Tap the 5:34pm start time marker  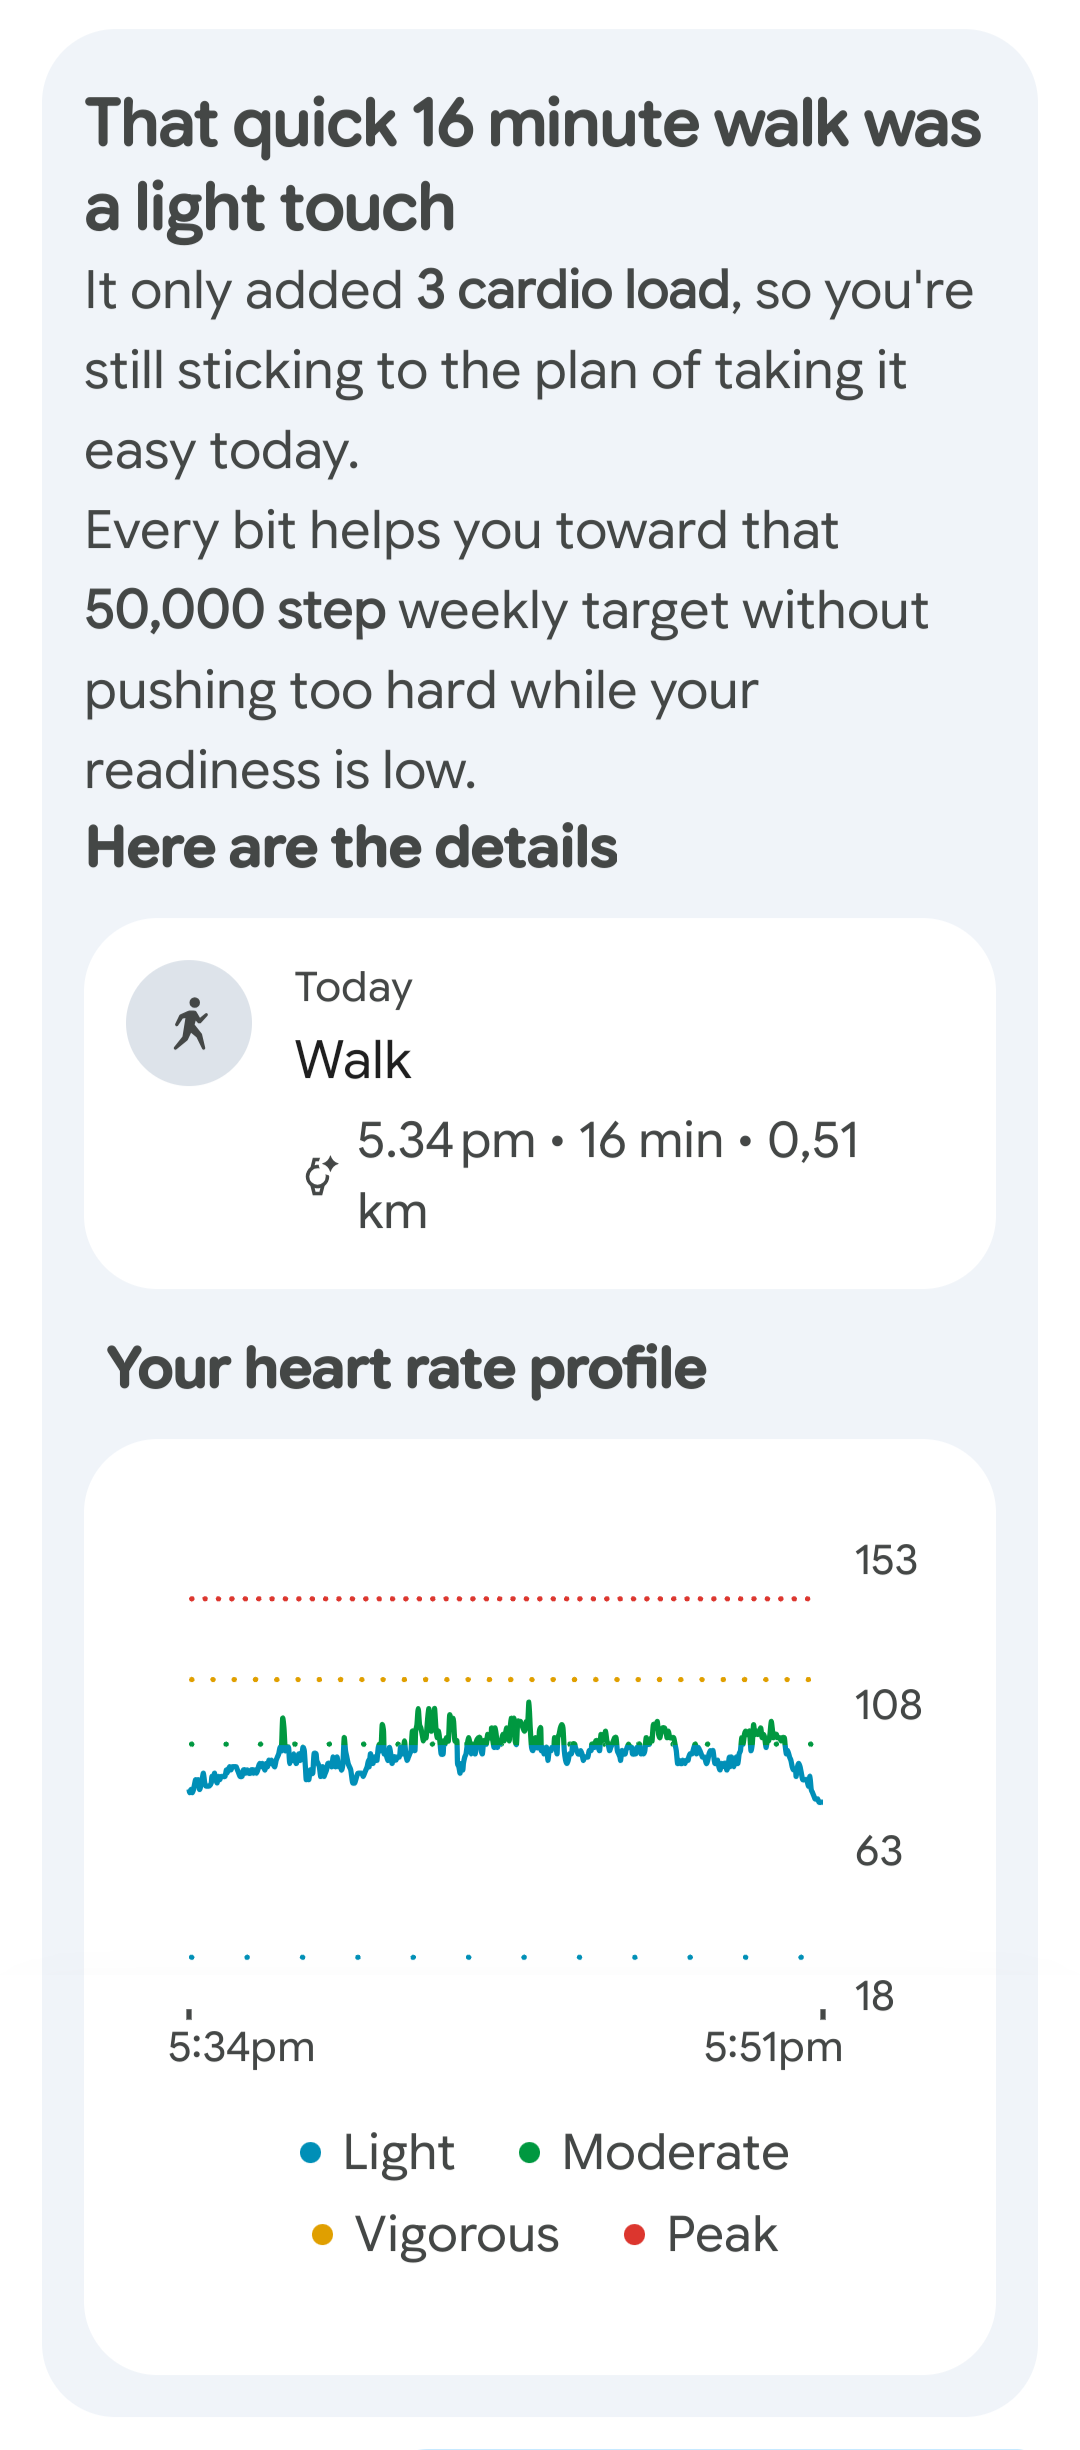pos(241,2047)
